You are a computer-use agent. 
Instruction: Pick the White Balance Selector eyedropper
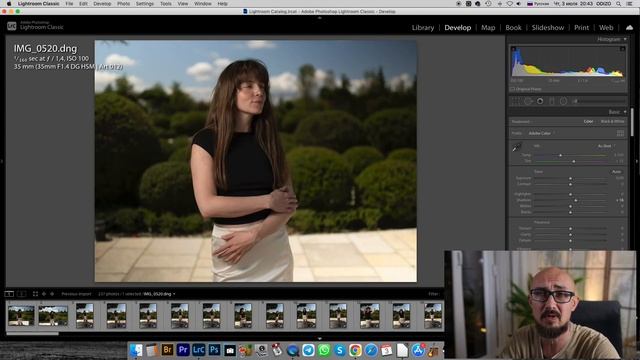(517, 147)
